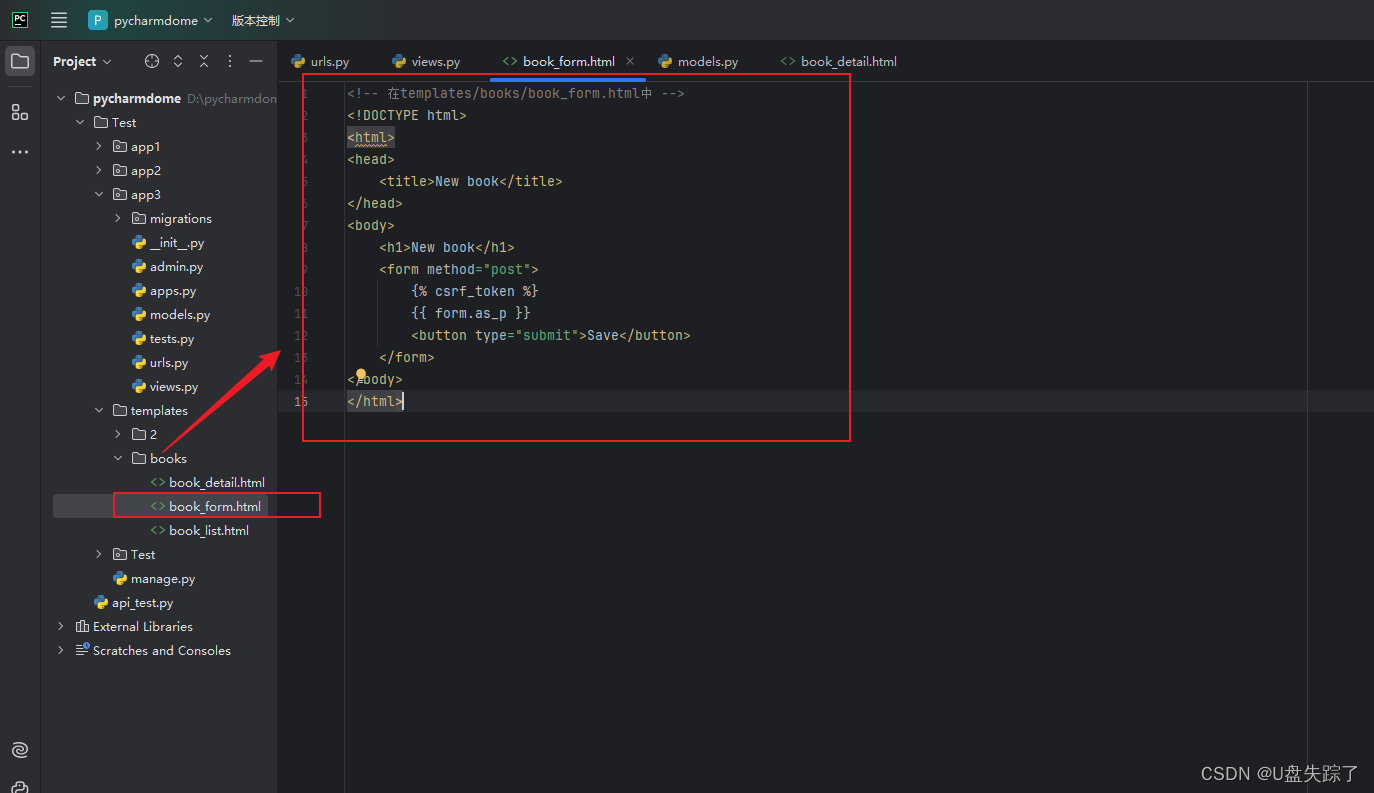The image size is (1374, 793).
Task: Select the Structure tool window icon
Action: [20, 112]
